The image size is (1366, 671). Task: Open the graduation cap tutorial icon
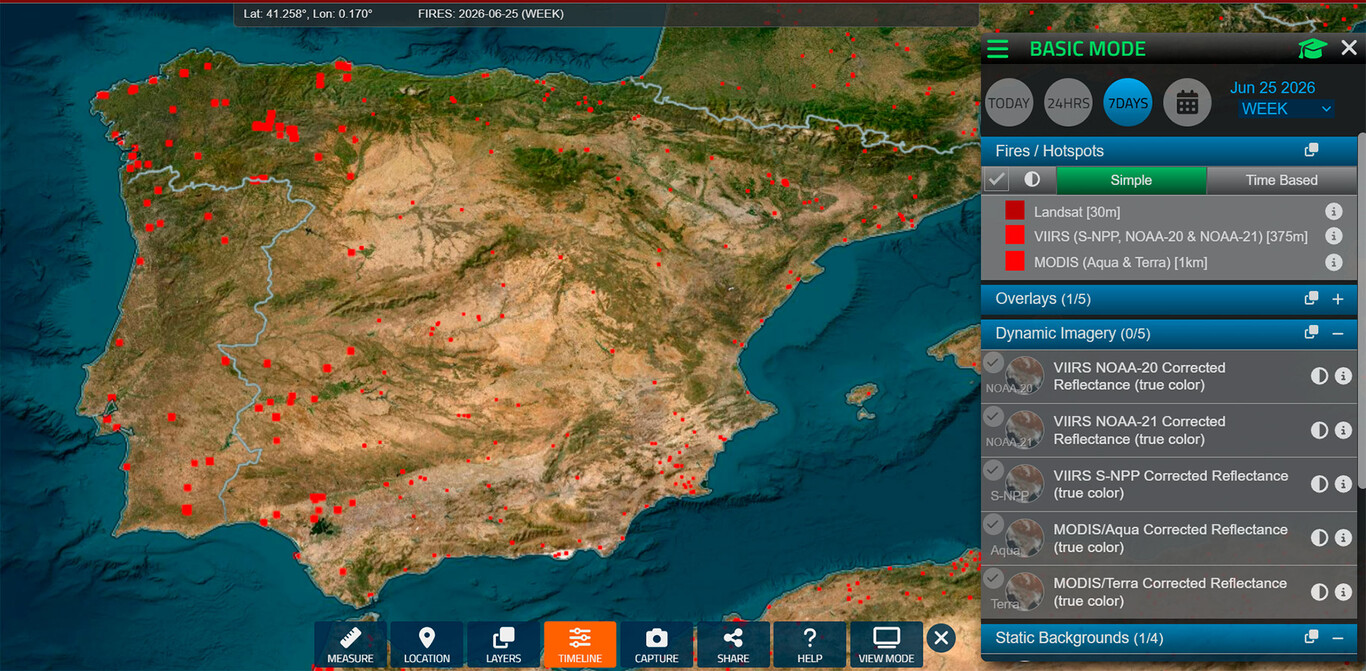[x=1311, y=49]
